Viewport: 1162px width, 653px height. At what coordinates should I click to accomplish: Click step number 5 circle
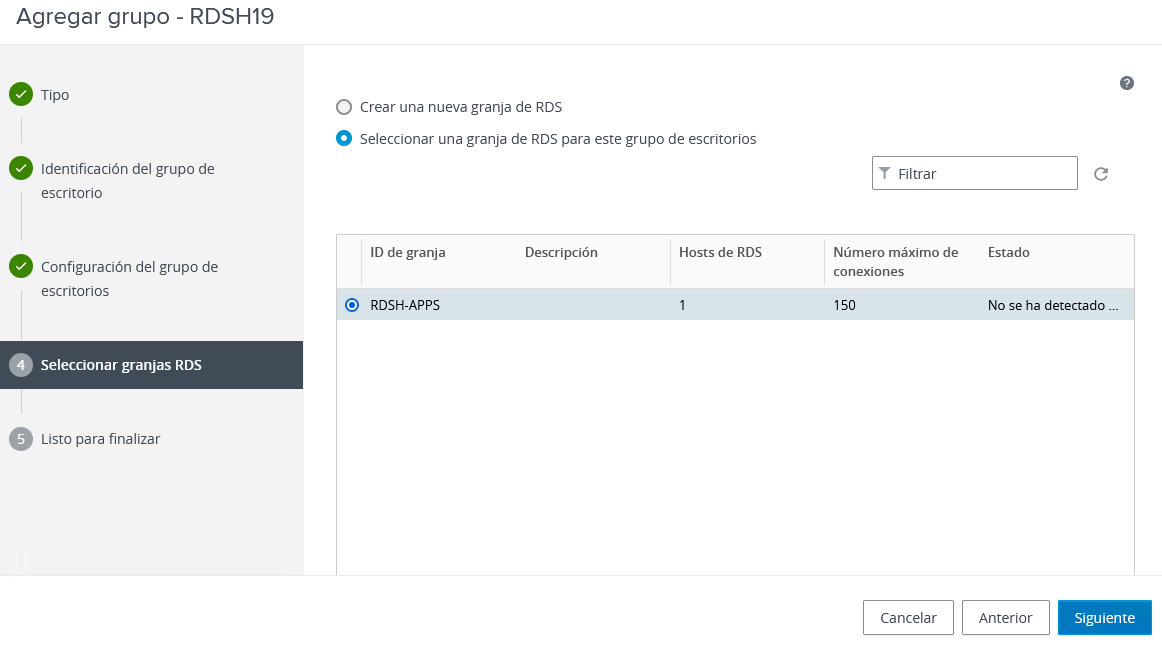21,439
